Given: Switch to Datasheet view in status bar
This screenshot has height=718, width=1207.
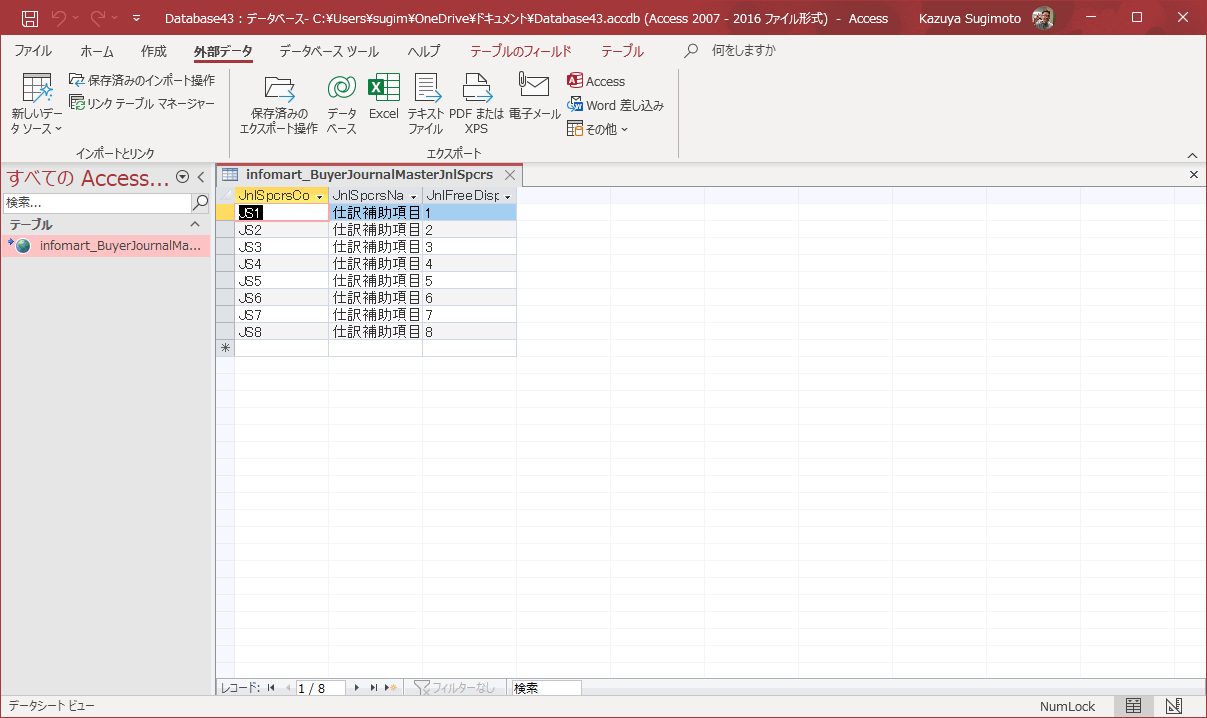Looking at the screenshot, I should [1133, 706].
